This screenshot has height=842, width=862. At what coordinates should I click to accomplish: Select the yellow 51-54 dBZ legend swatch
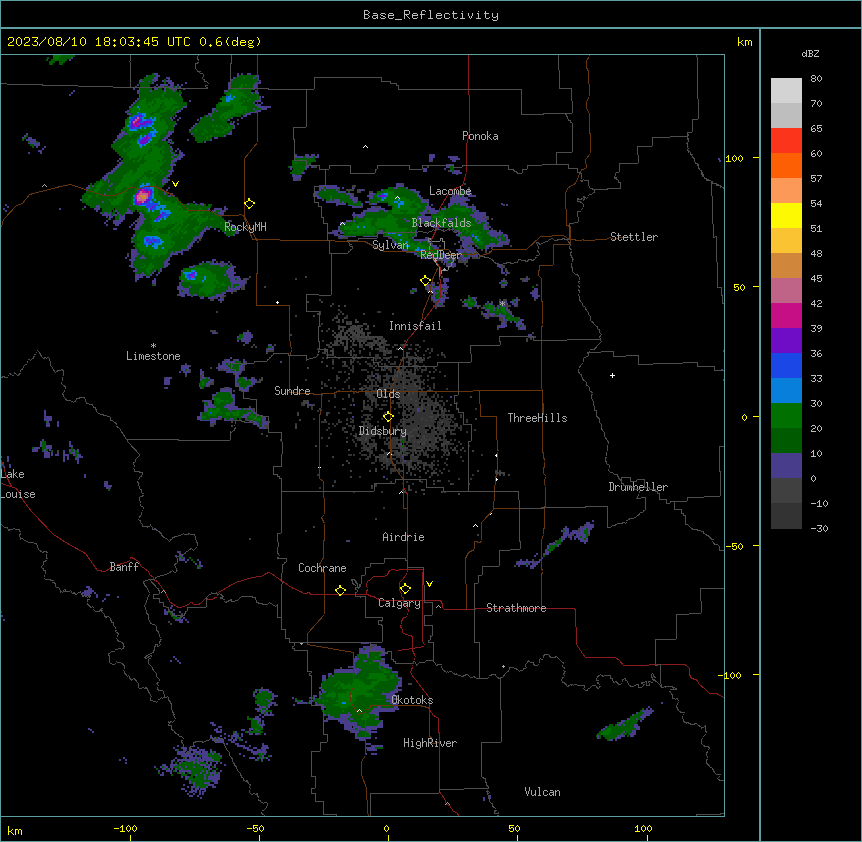pyautogui.click(x=786, y=215)
